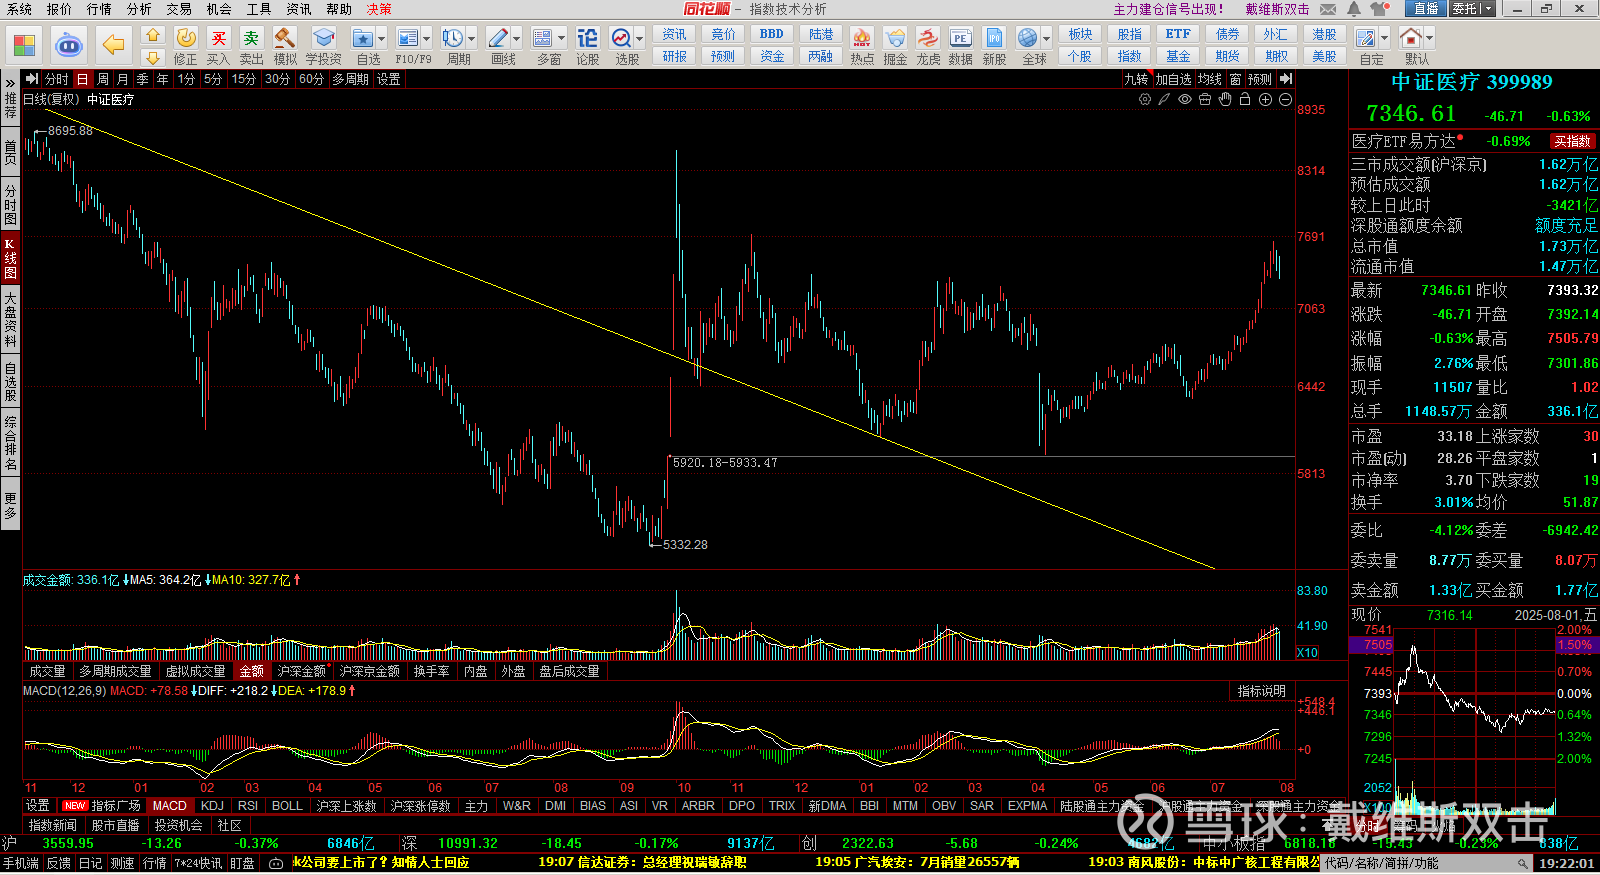The height and width of the screenshot is (875, 1600).
Task: Click the 19:07 信达证券 news ticker headline
Action: [643, 862]
